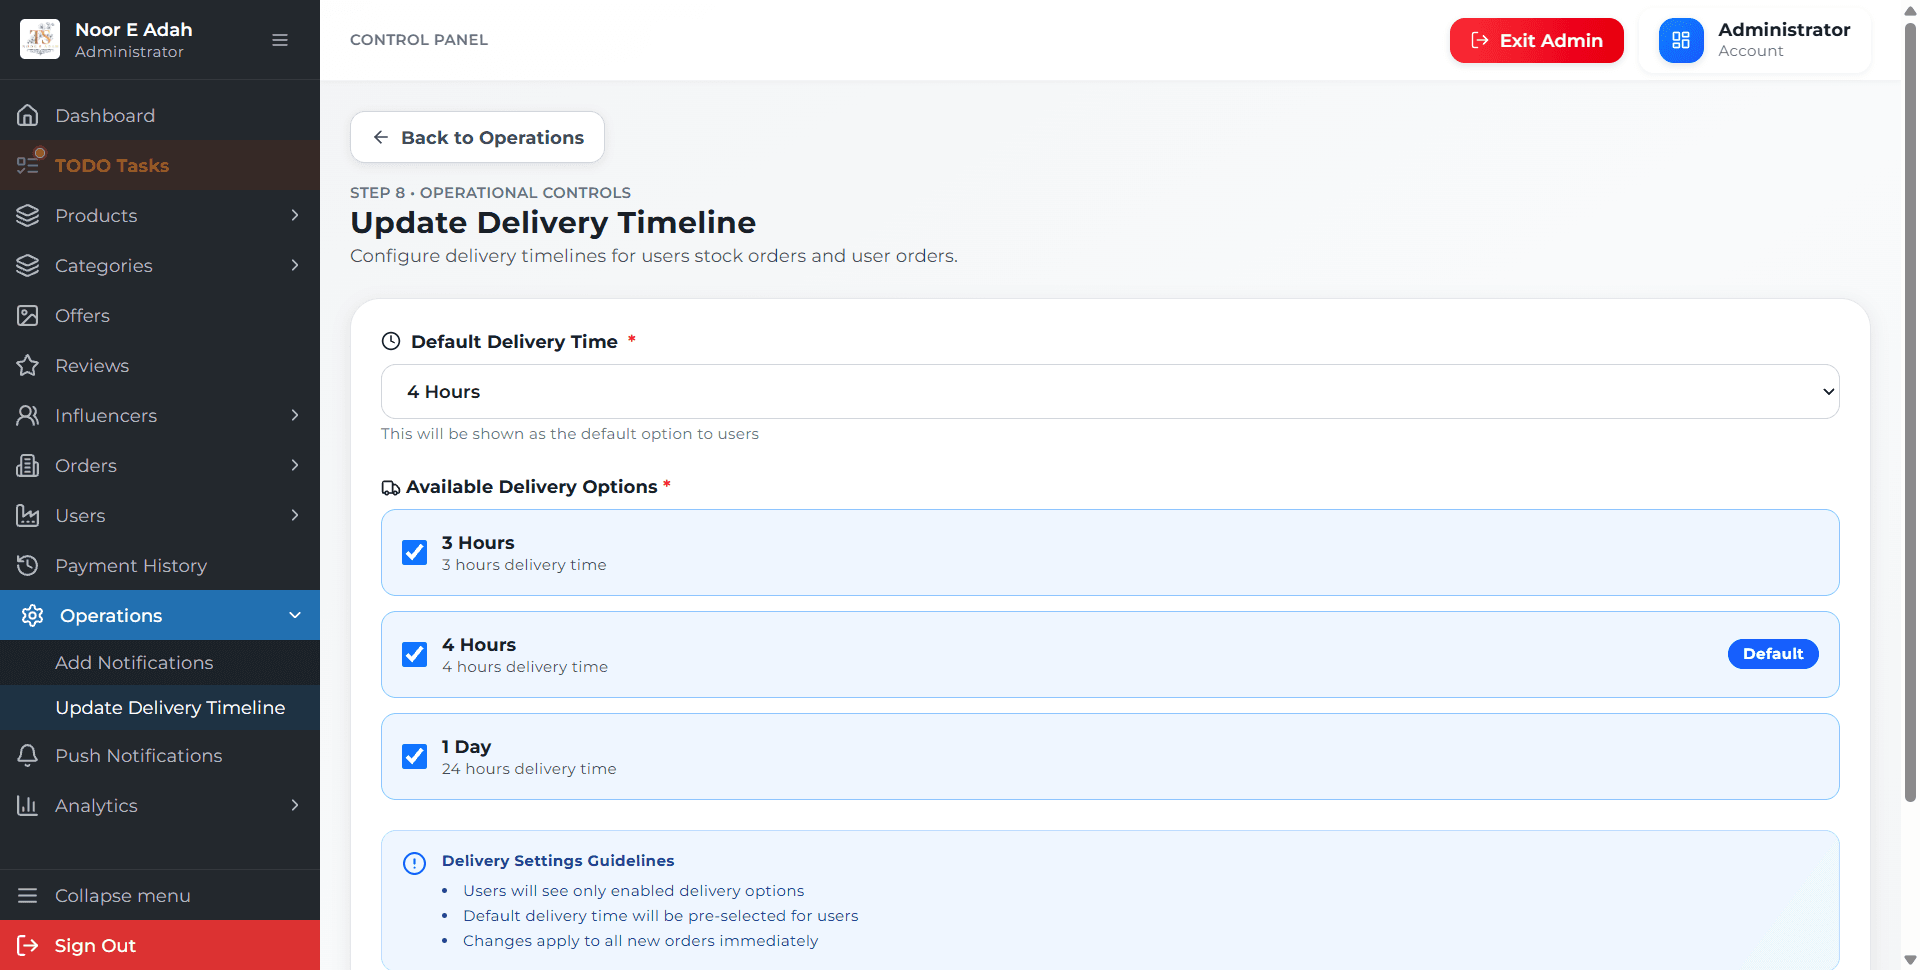Collapse the Operations submenu chevron

coord(295,615)
